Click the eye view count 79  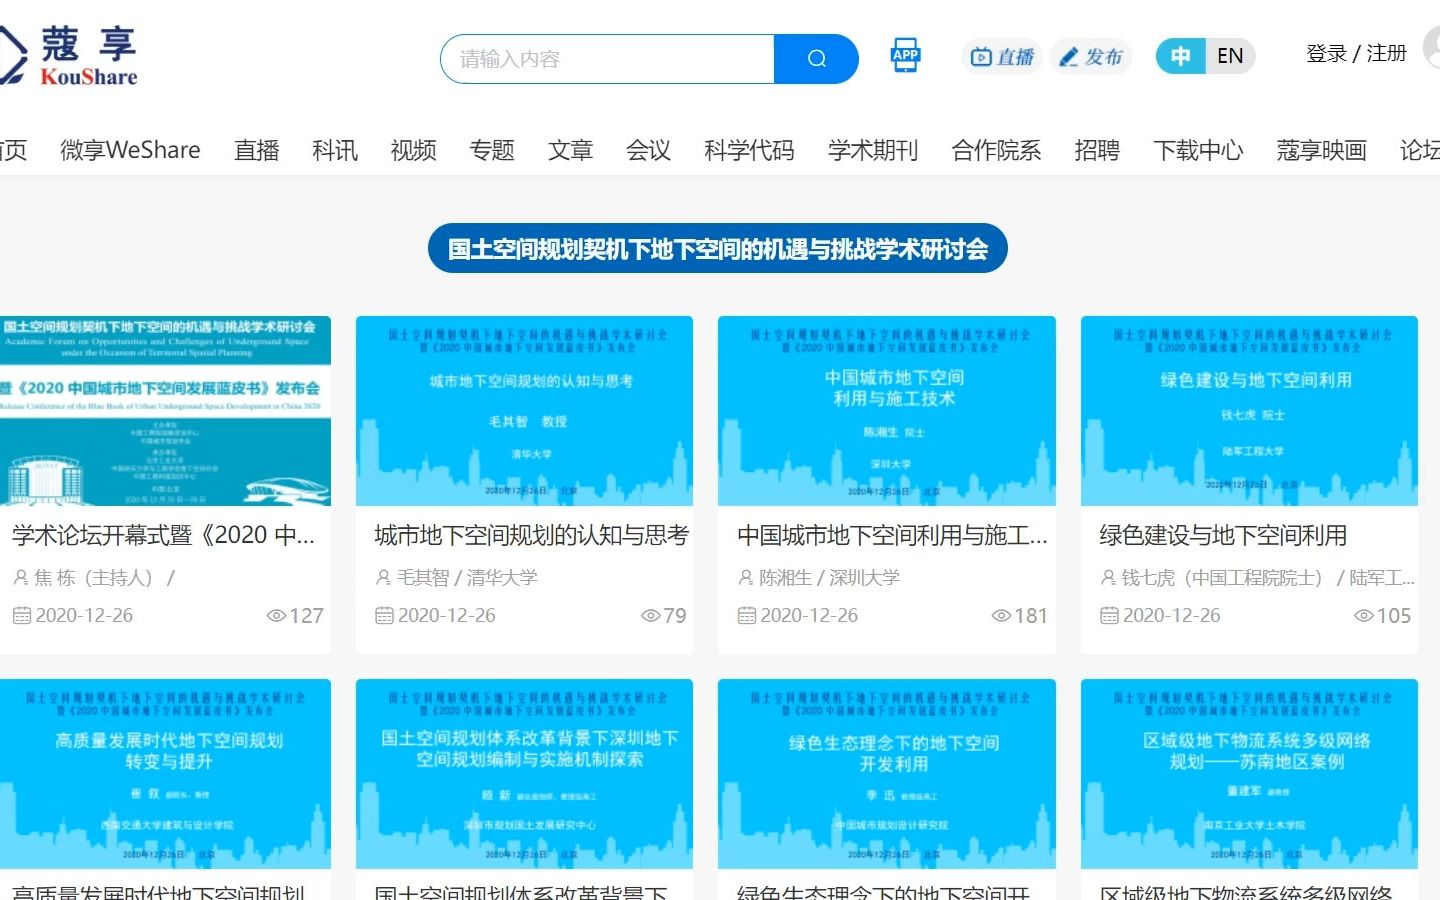pos(664,616)
